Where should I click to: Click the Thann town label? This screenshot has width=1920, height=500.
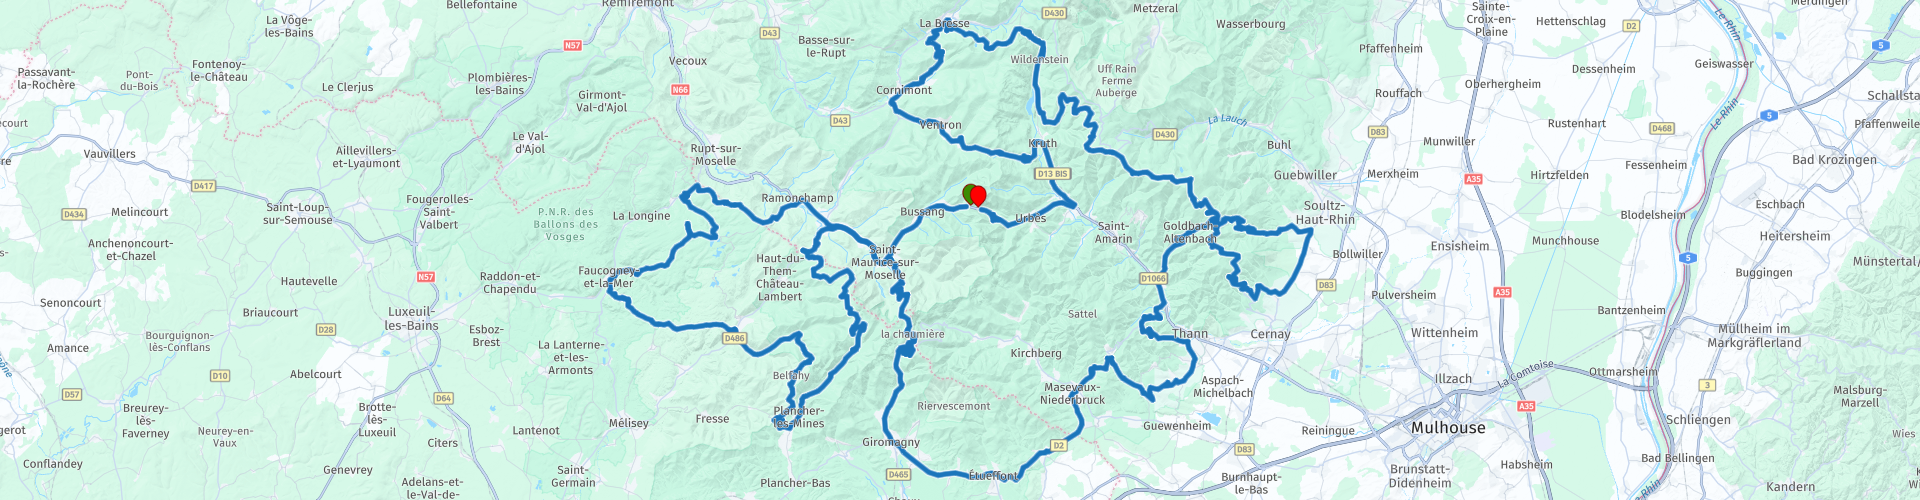pos(1190,334)
